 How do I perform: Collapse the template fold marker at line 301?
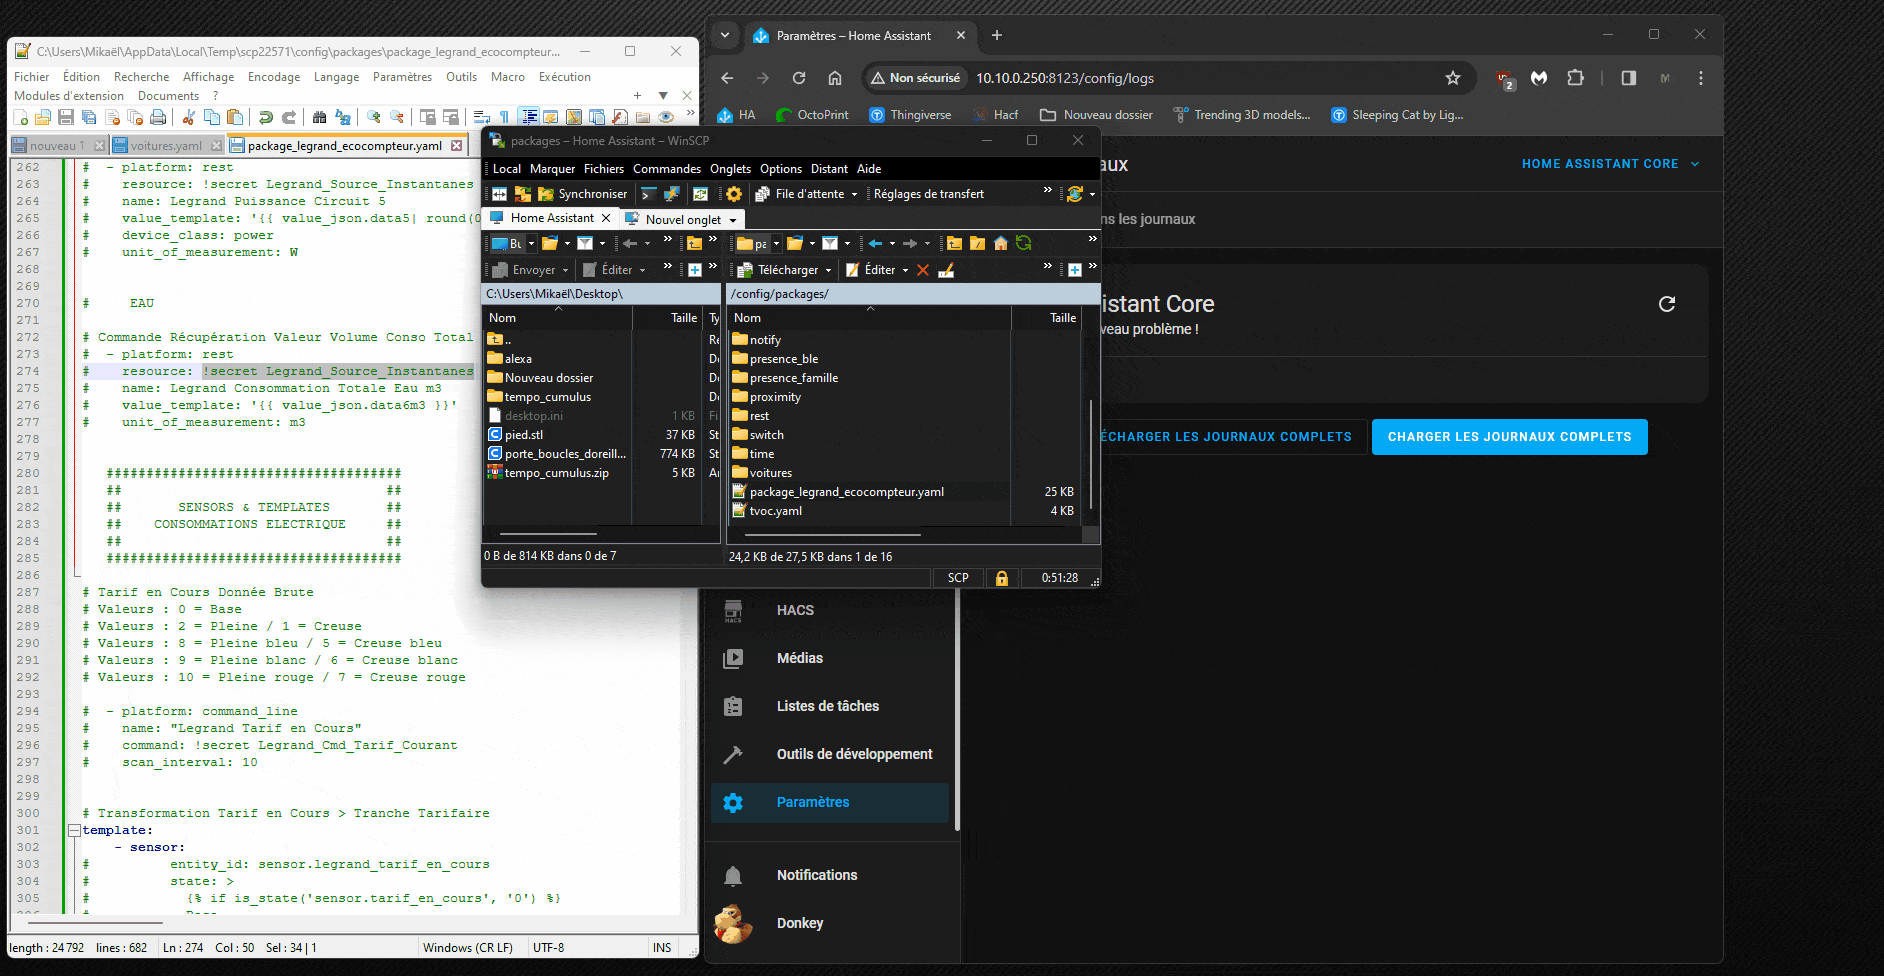(74, 831)
